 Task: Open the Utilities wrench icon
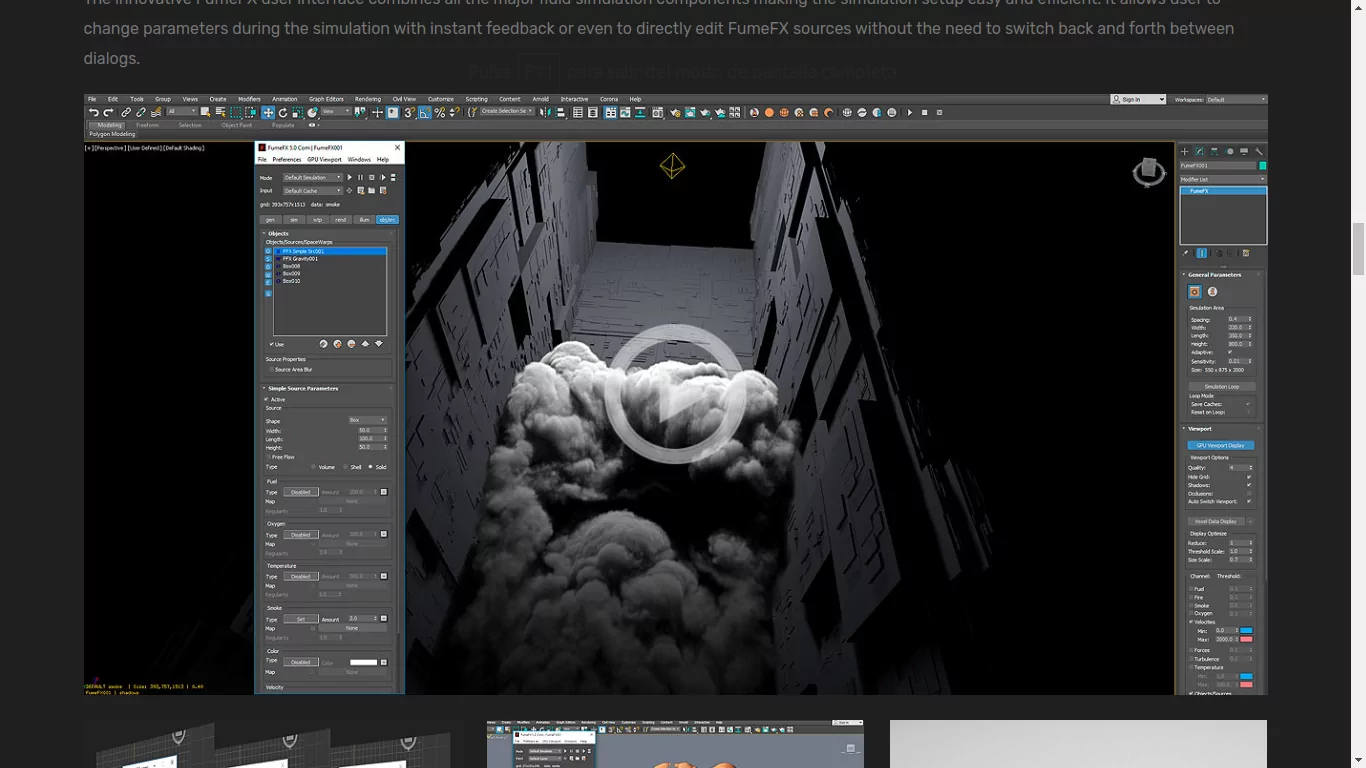[1259, 151]
